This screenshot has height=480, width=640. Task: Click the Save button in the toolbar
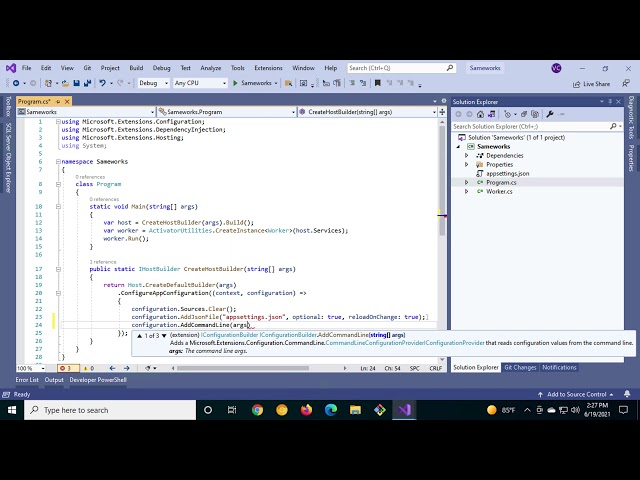[76, 83]
